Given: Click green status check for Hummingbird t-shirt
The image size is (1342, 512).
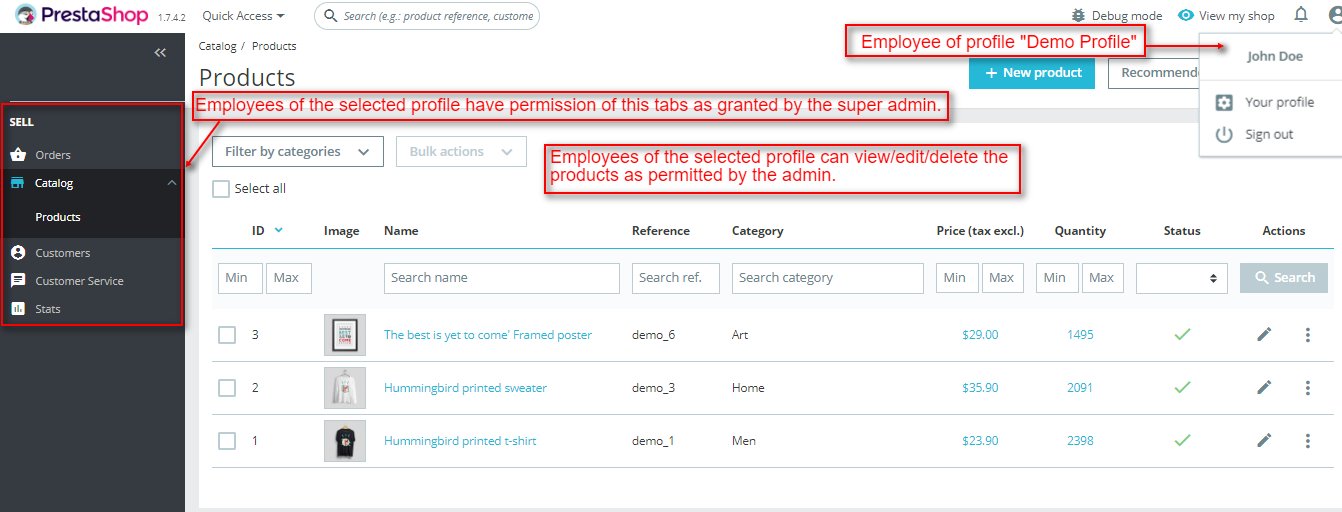Looking at the screenshot, I should (x=1182, y=440).
